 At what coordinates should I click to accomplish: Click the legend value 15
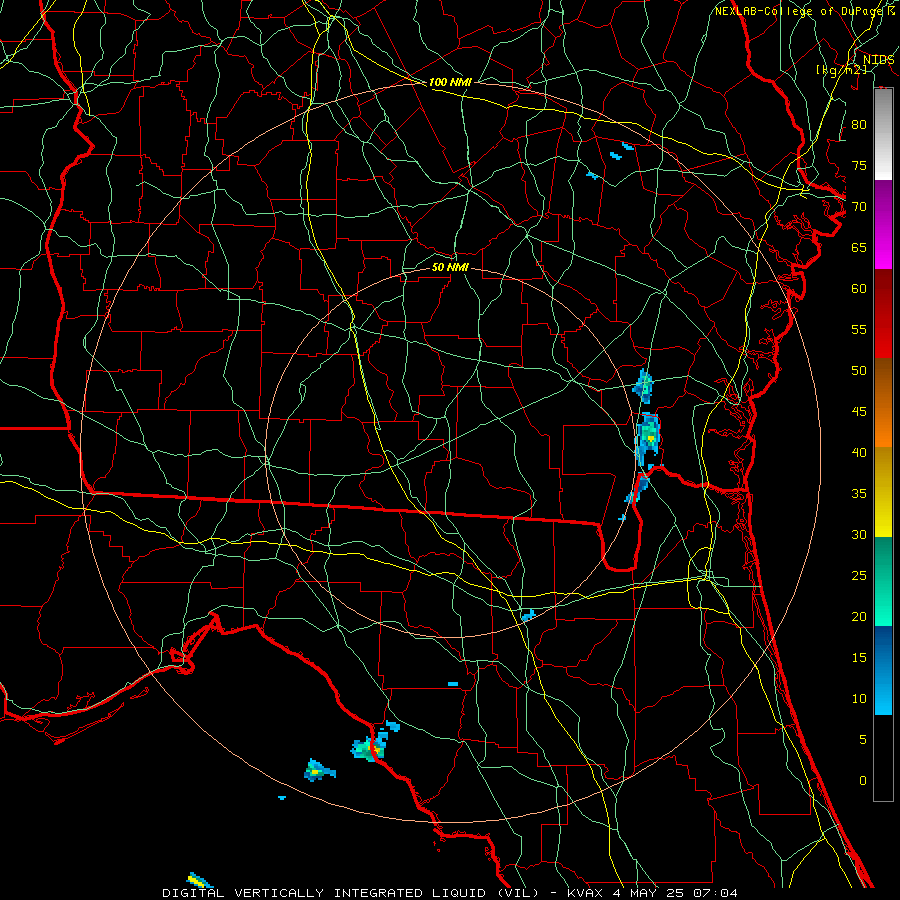pyautogui.click(x=859, y=658)
